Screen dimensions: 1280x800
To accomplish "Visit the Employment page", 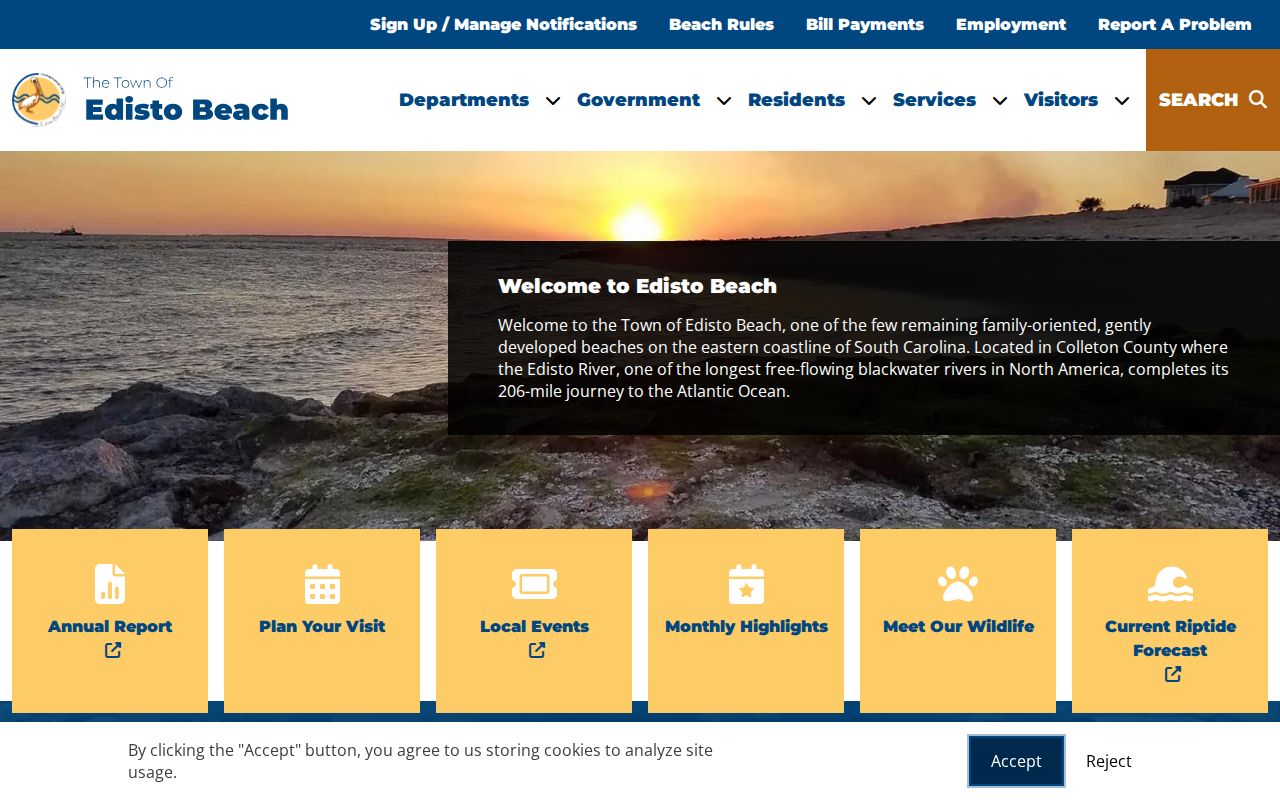I will [x=1011, y=24].
